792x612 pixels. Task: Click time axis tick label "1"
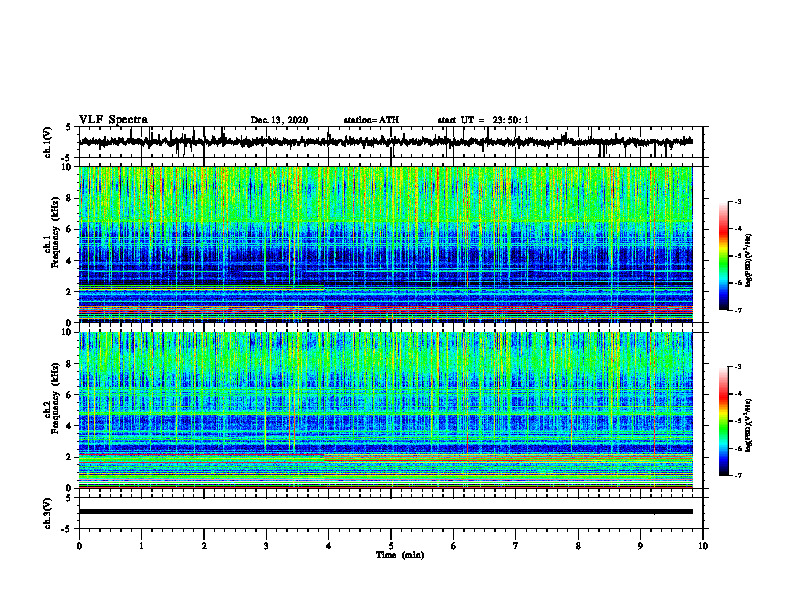pos(141,546)
